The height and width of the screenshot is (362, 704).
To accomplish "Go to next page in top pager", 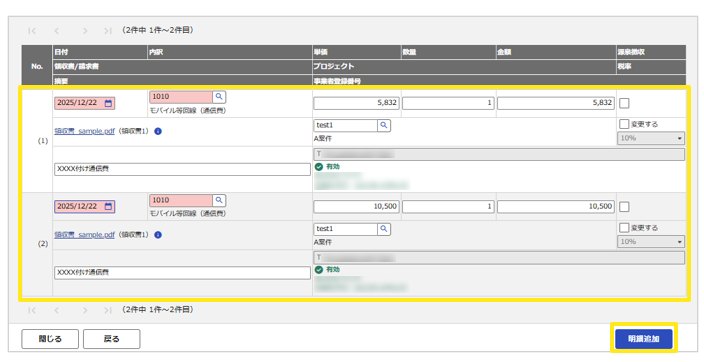I will click(x=85, y=31).
